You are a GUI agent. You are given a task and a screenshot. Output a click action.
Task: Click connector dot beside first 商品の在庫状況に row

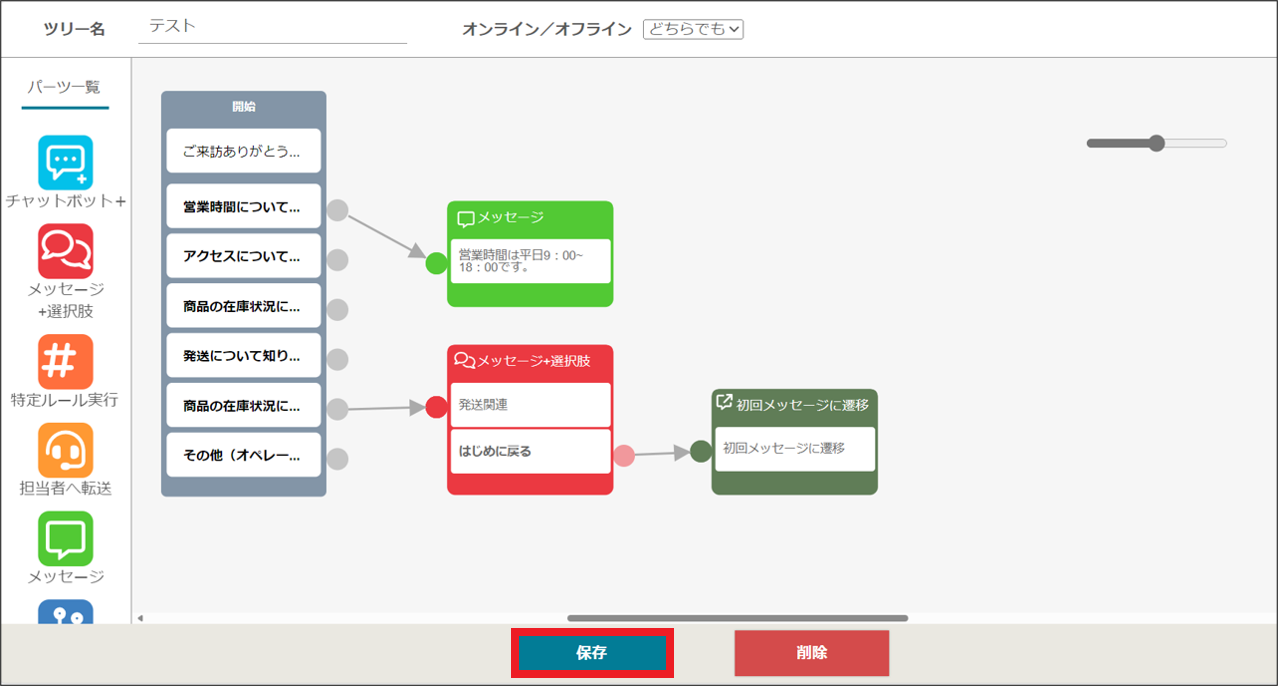click(338, 310)
